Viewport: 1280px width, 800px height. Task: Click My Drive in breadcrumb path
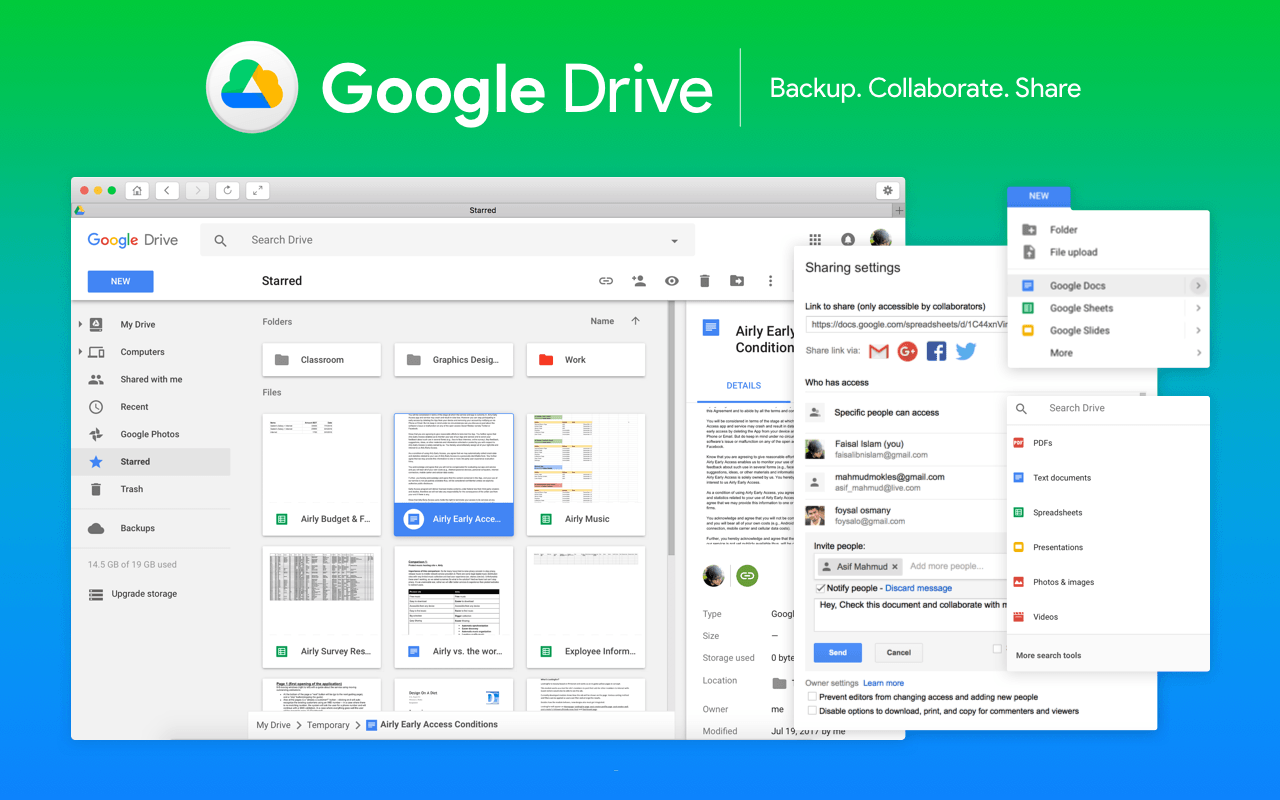point(273,725)
